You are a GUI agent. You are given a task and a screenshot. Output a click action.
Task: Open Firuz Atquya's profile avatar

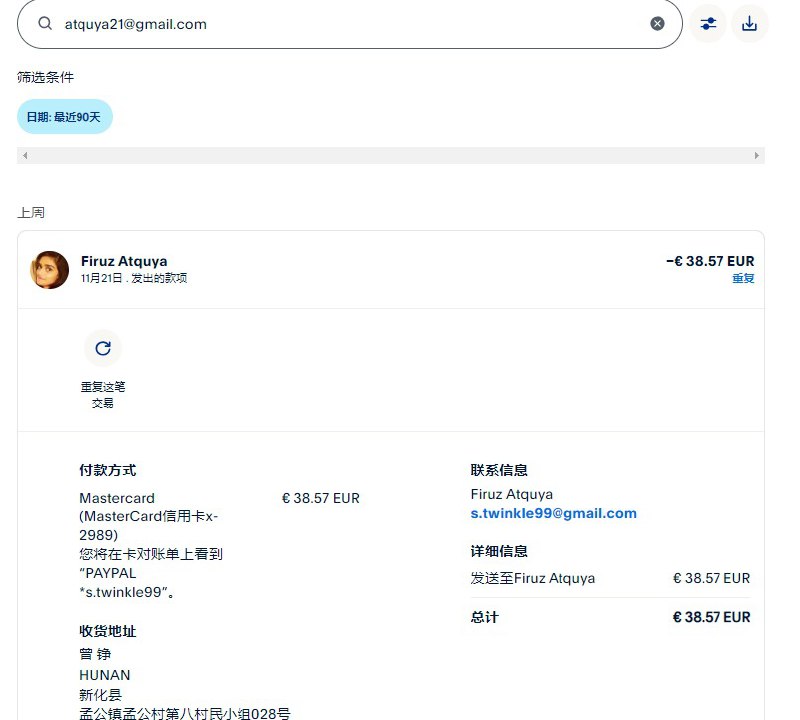point(50,270)
